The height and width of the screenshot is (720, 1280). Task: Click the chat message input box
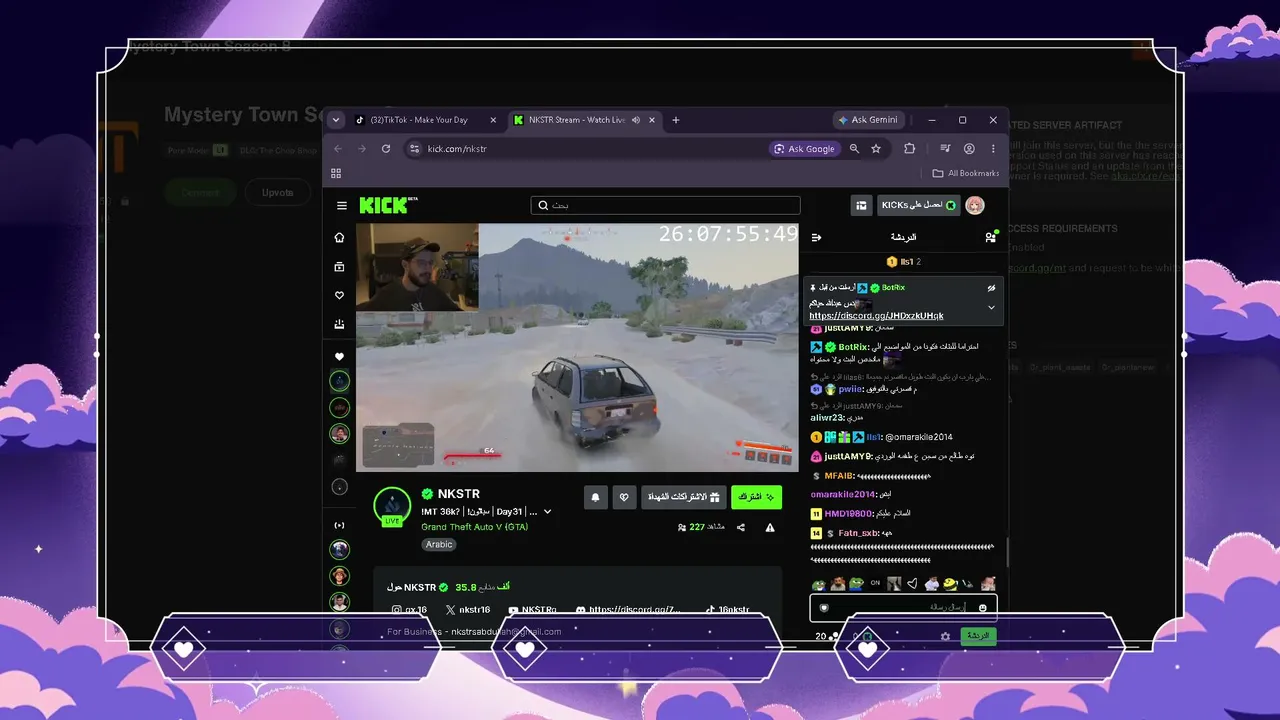point(903,607)
